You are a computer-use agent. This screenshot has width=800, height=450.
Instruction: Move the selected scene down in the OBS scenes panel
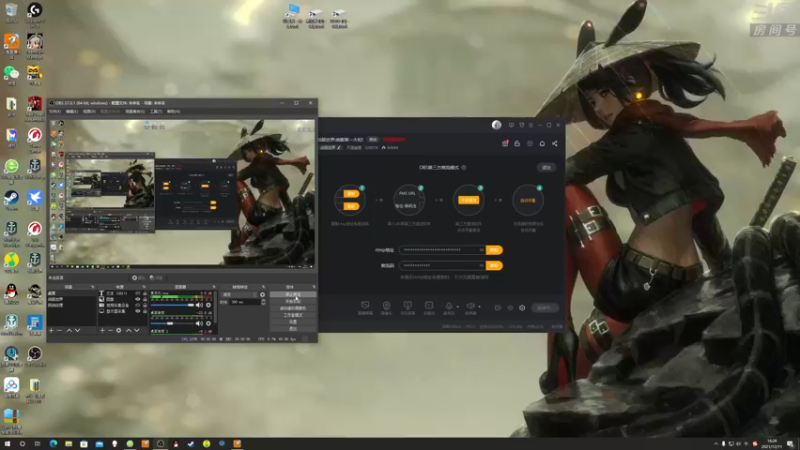click(77, 331)
